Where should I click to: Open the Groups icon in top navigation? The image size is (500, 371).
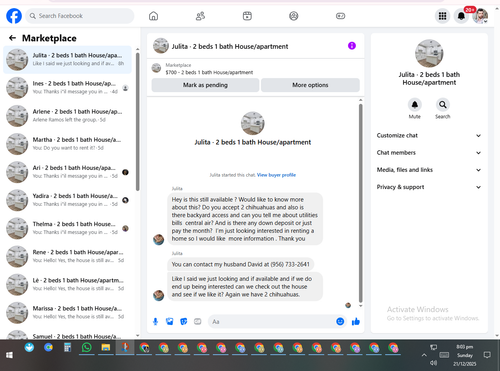294,16
